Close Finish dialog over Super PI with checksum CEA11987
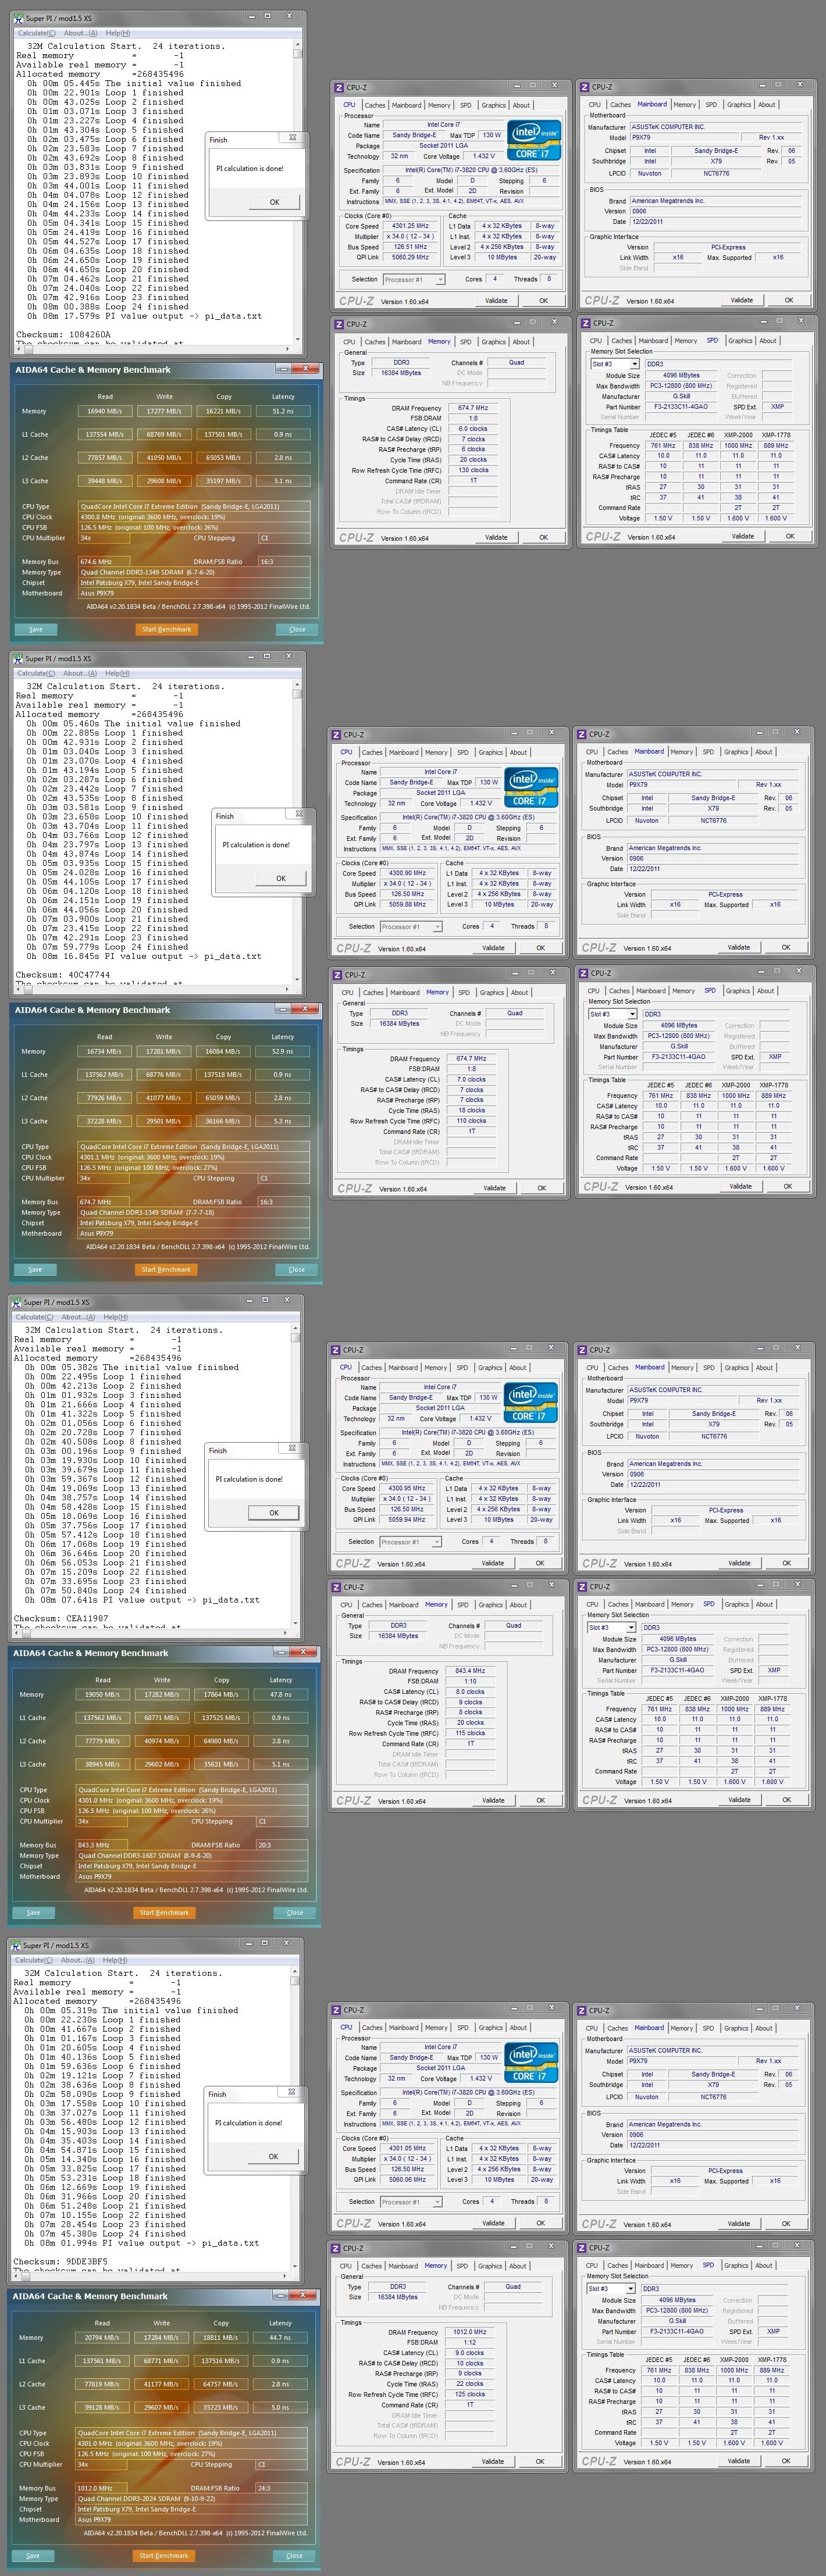This screenshot has height=2576, width=826. pyautogui.click(x=292, y=1448)
